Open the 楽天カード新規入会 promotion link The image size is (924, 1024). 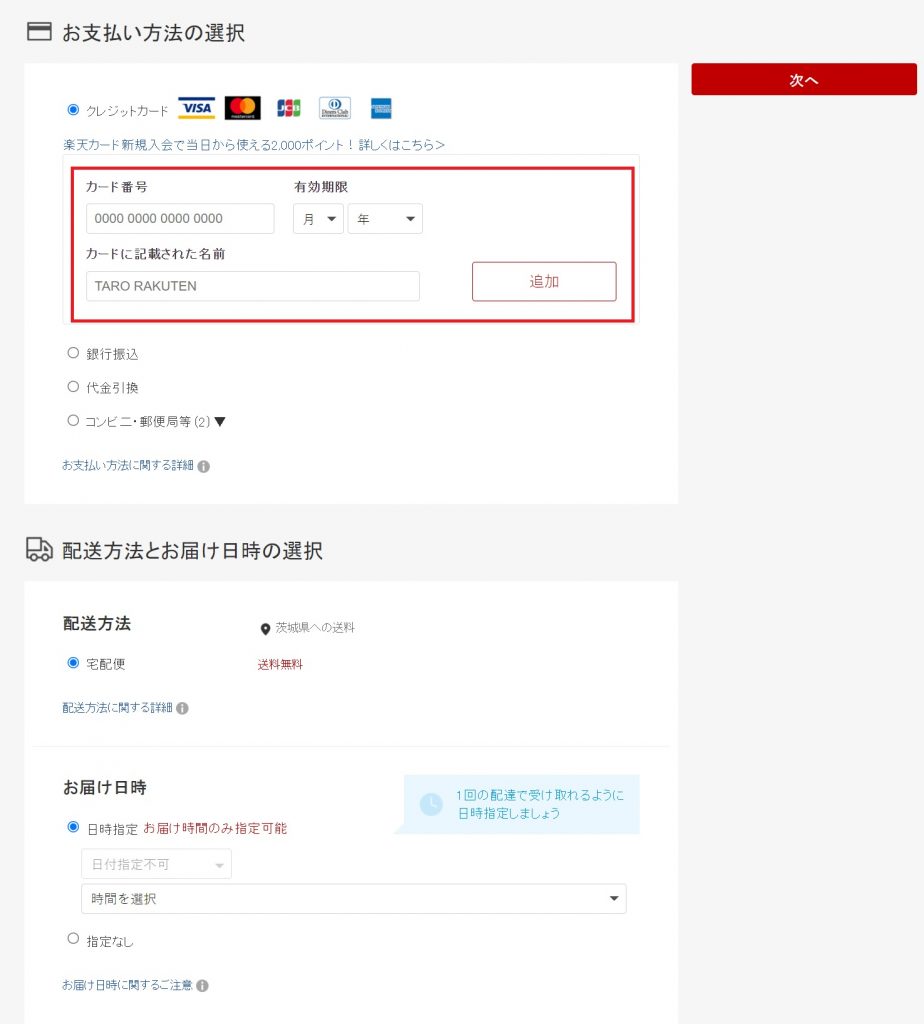[x=254, y=145]
